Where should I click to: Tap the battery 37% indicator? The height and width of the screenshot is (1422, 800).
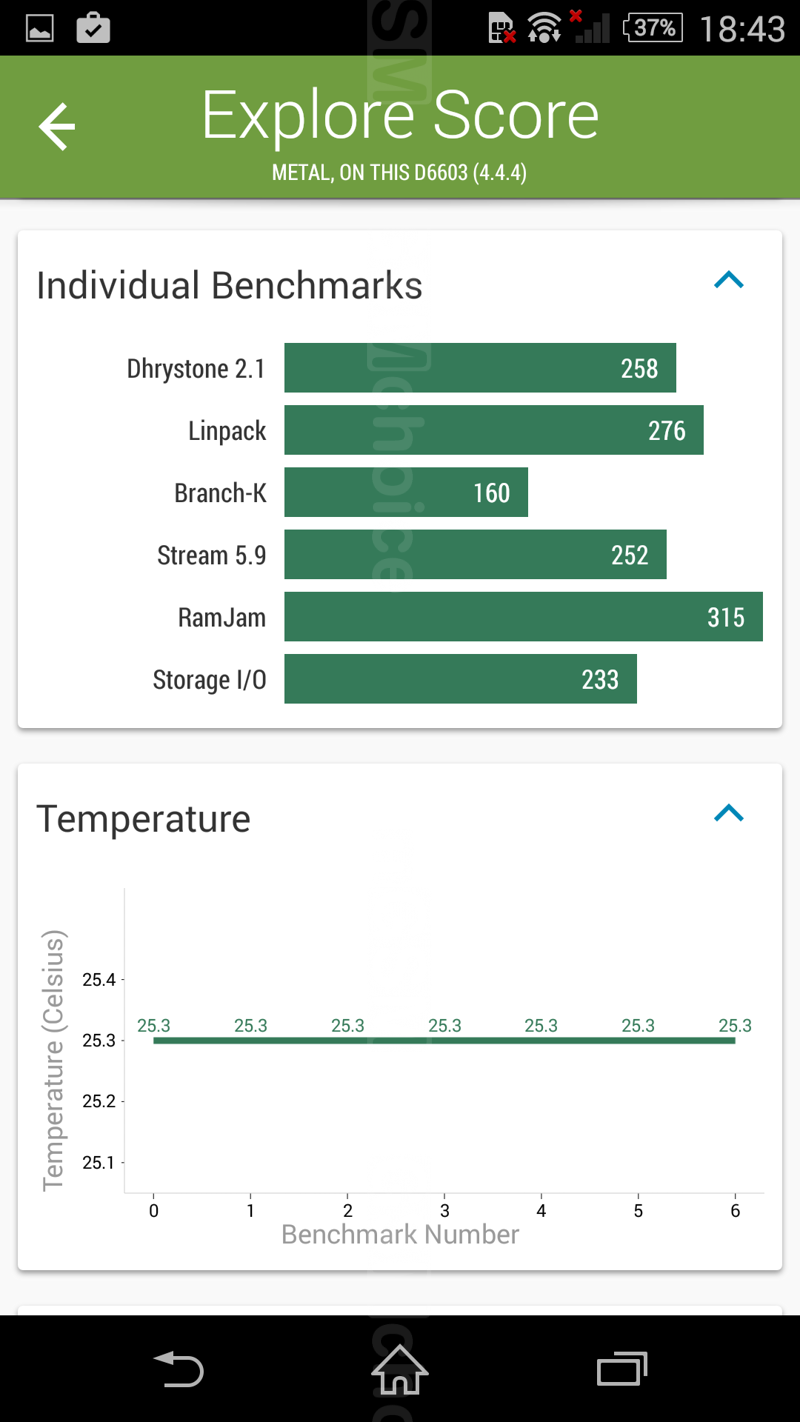click(652, 28)
